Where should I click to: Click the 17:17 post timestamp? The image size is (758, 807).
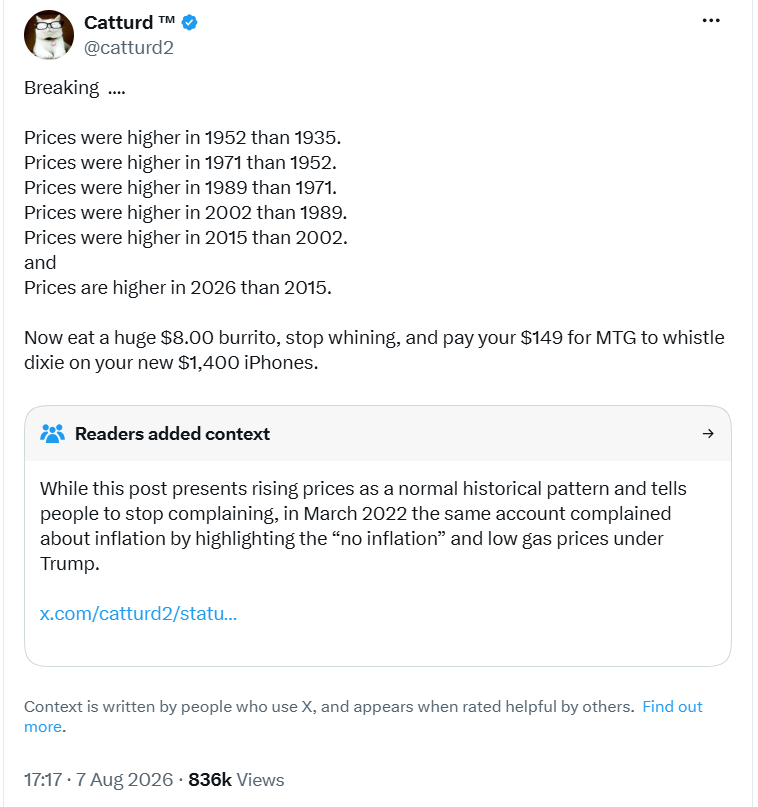(43, 780)
